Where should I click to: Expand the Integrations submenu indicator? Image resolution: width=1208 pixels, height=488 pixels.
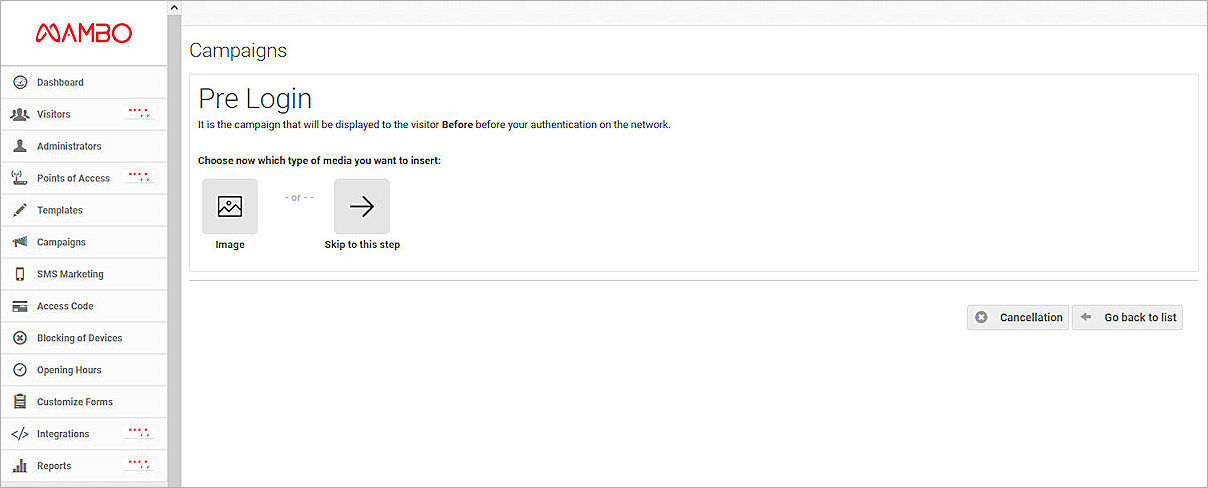coord(138,433)
